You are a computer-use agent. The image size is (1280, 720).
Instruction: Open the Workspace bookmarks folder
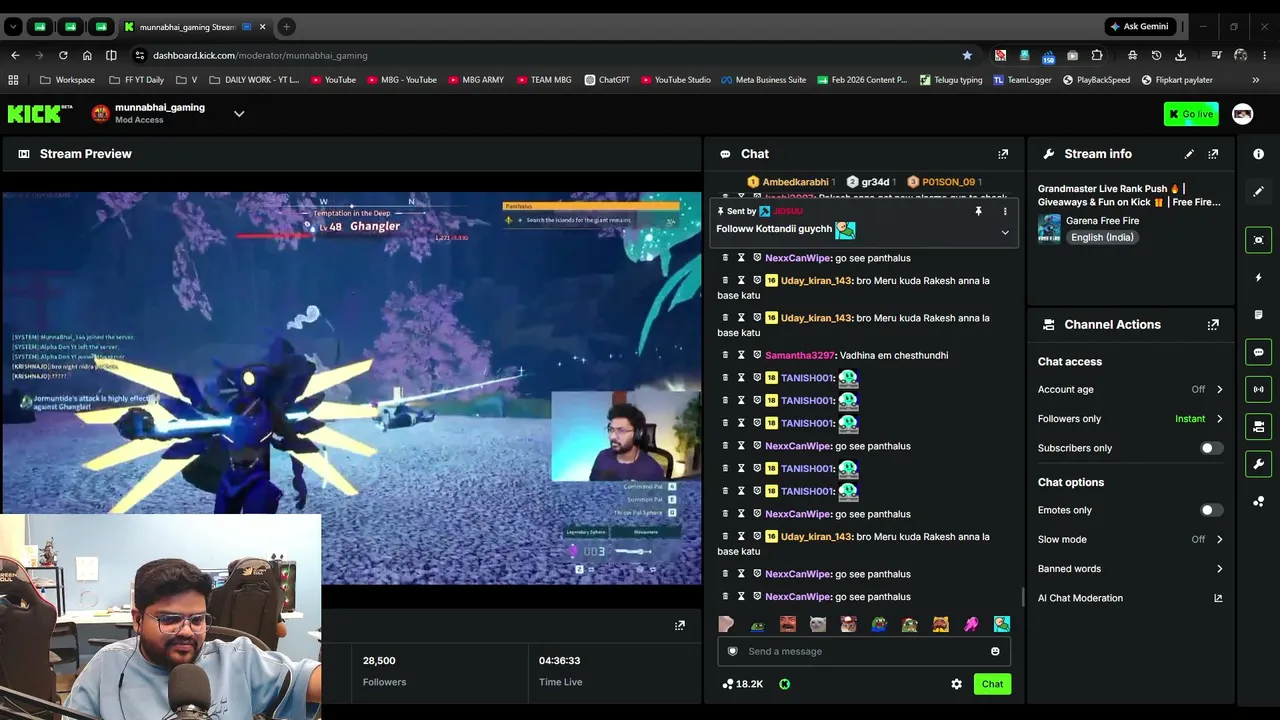pos(68,80)
